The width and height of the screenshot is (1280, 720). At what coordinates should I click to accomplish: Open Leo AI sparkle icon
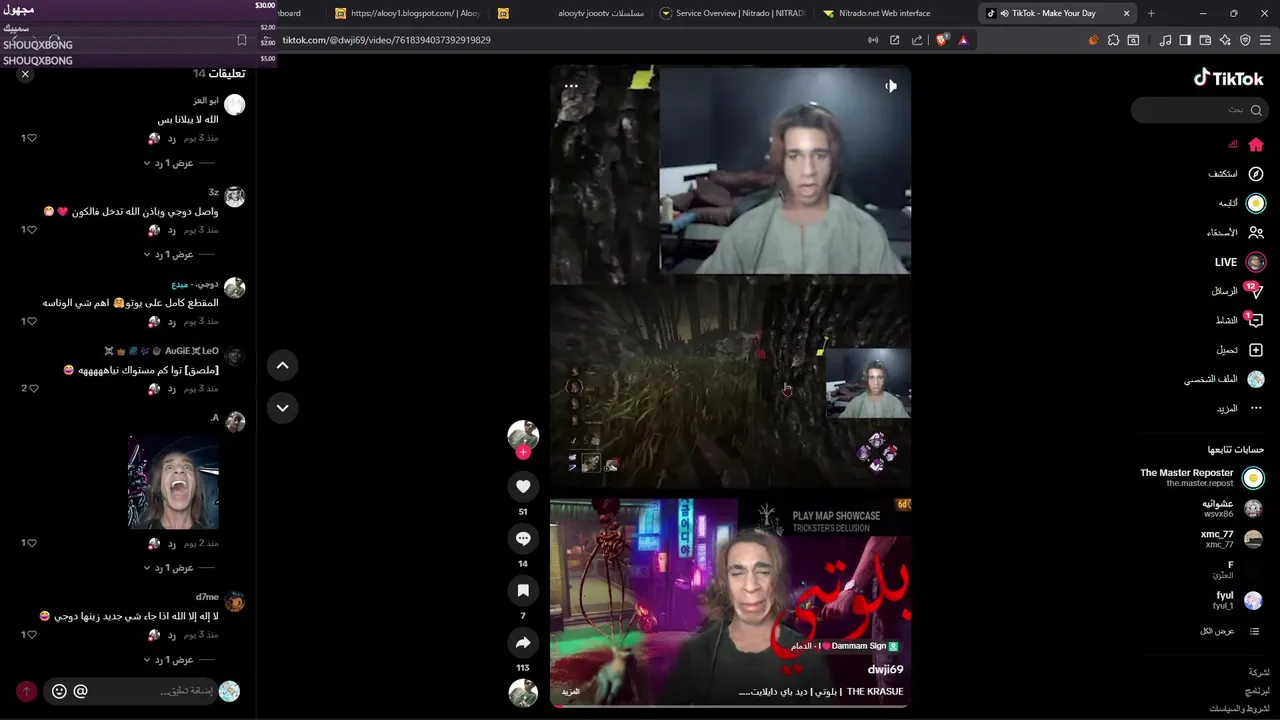coord(1225,40)
